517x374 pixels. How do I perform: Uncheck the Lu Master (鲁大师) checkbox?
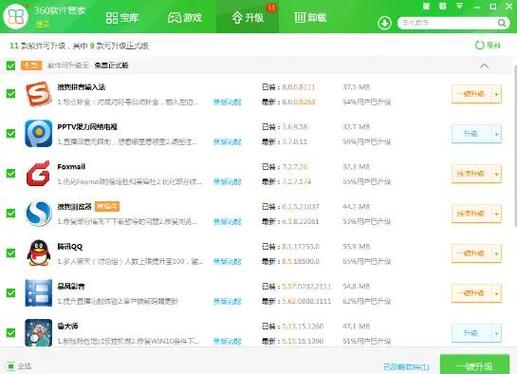coord(11,333)
